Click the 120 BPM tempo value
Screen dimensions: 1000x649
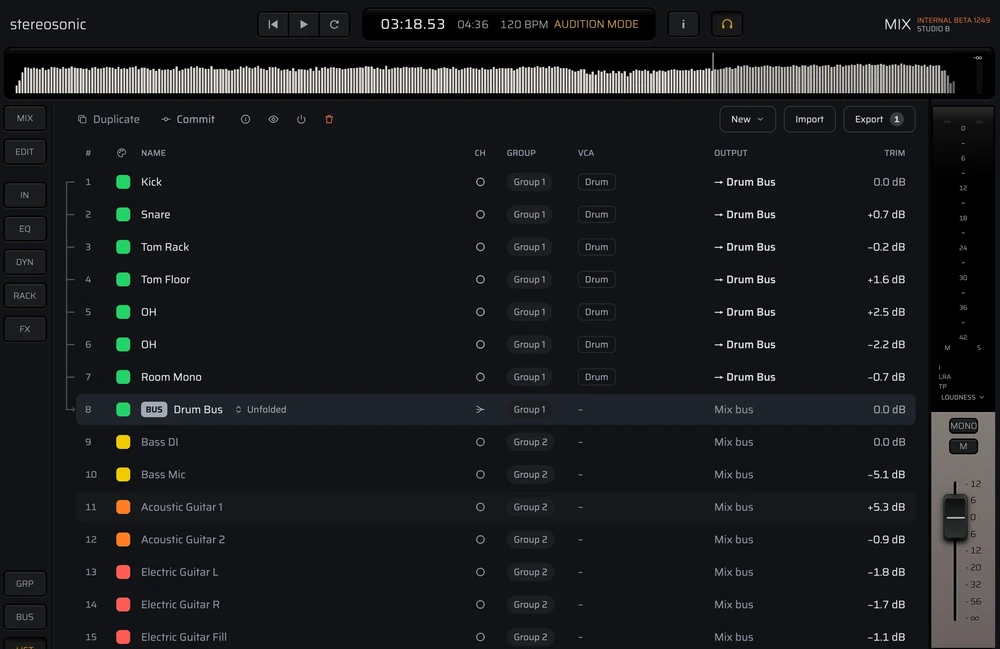tap(524, 24)
